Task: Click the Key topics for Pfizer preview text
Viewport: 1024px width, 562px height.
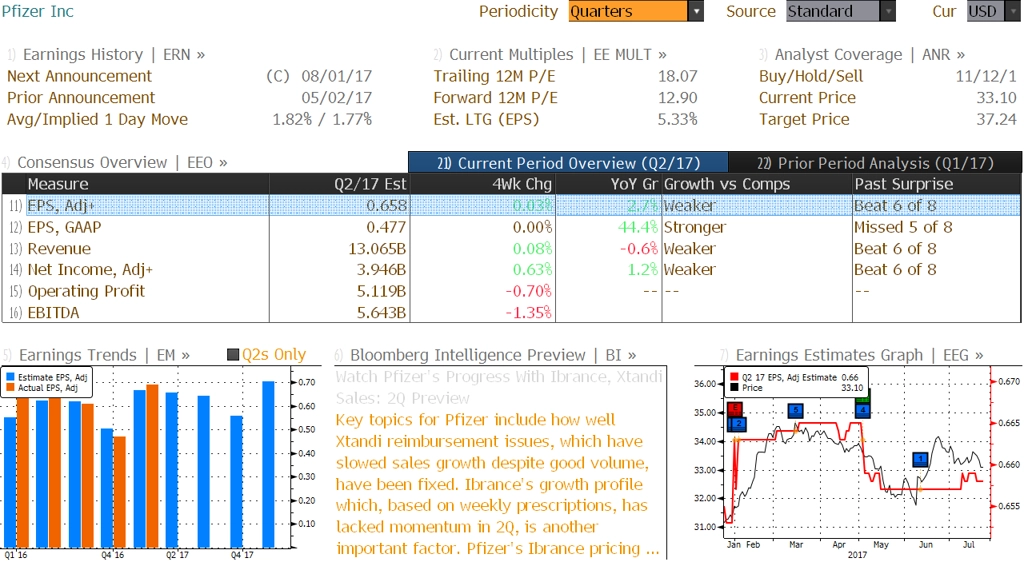Action: [x=498, y=484]
